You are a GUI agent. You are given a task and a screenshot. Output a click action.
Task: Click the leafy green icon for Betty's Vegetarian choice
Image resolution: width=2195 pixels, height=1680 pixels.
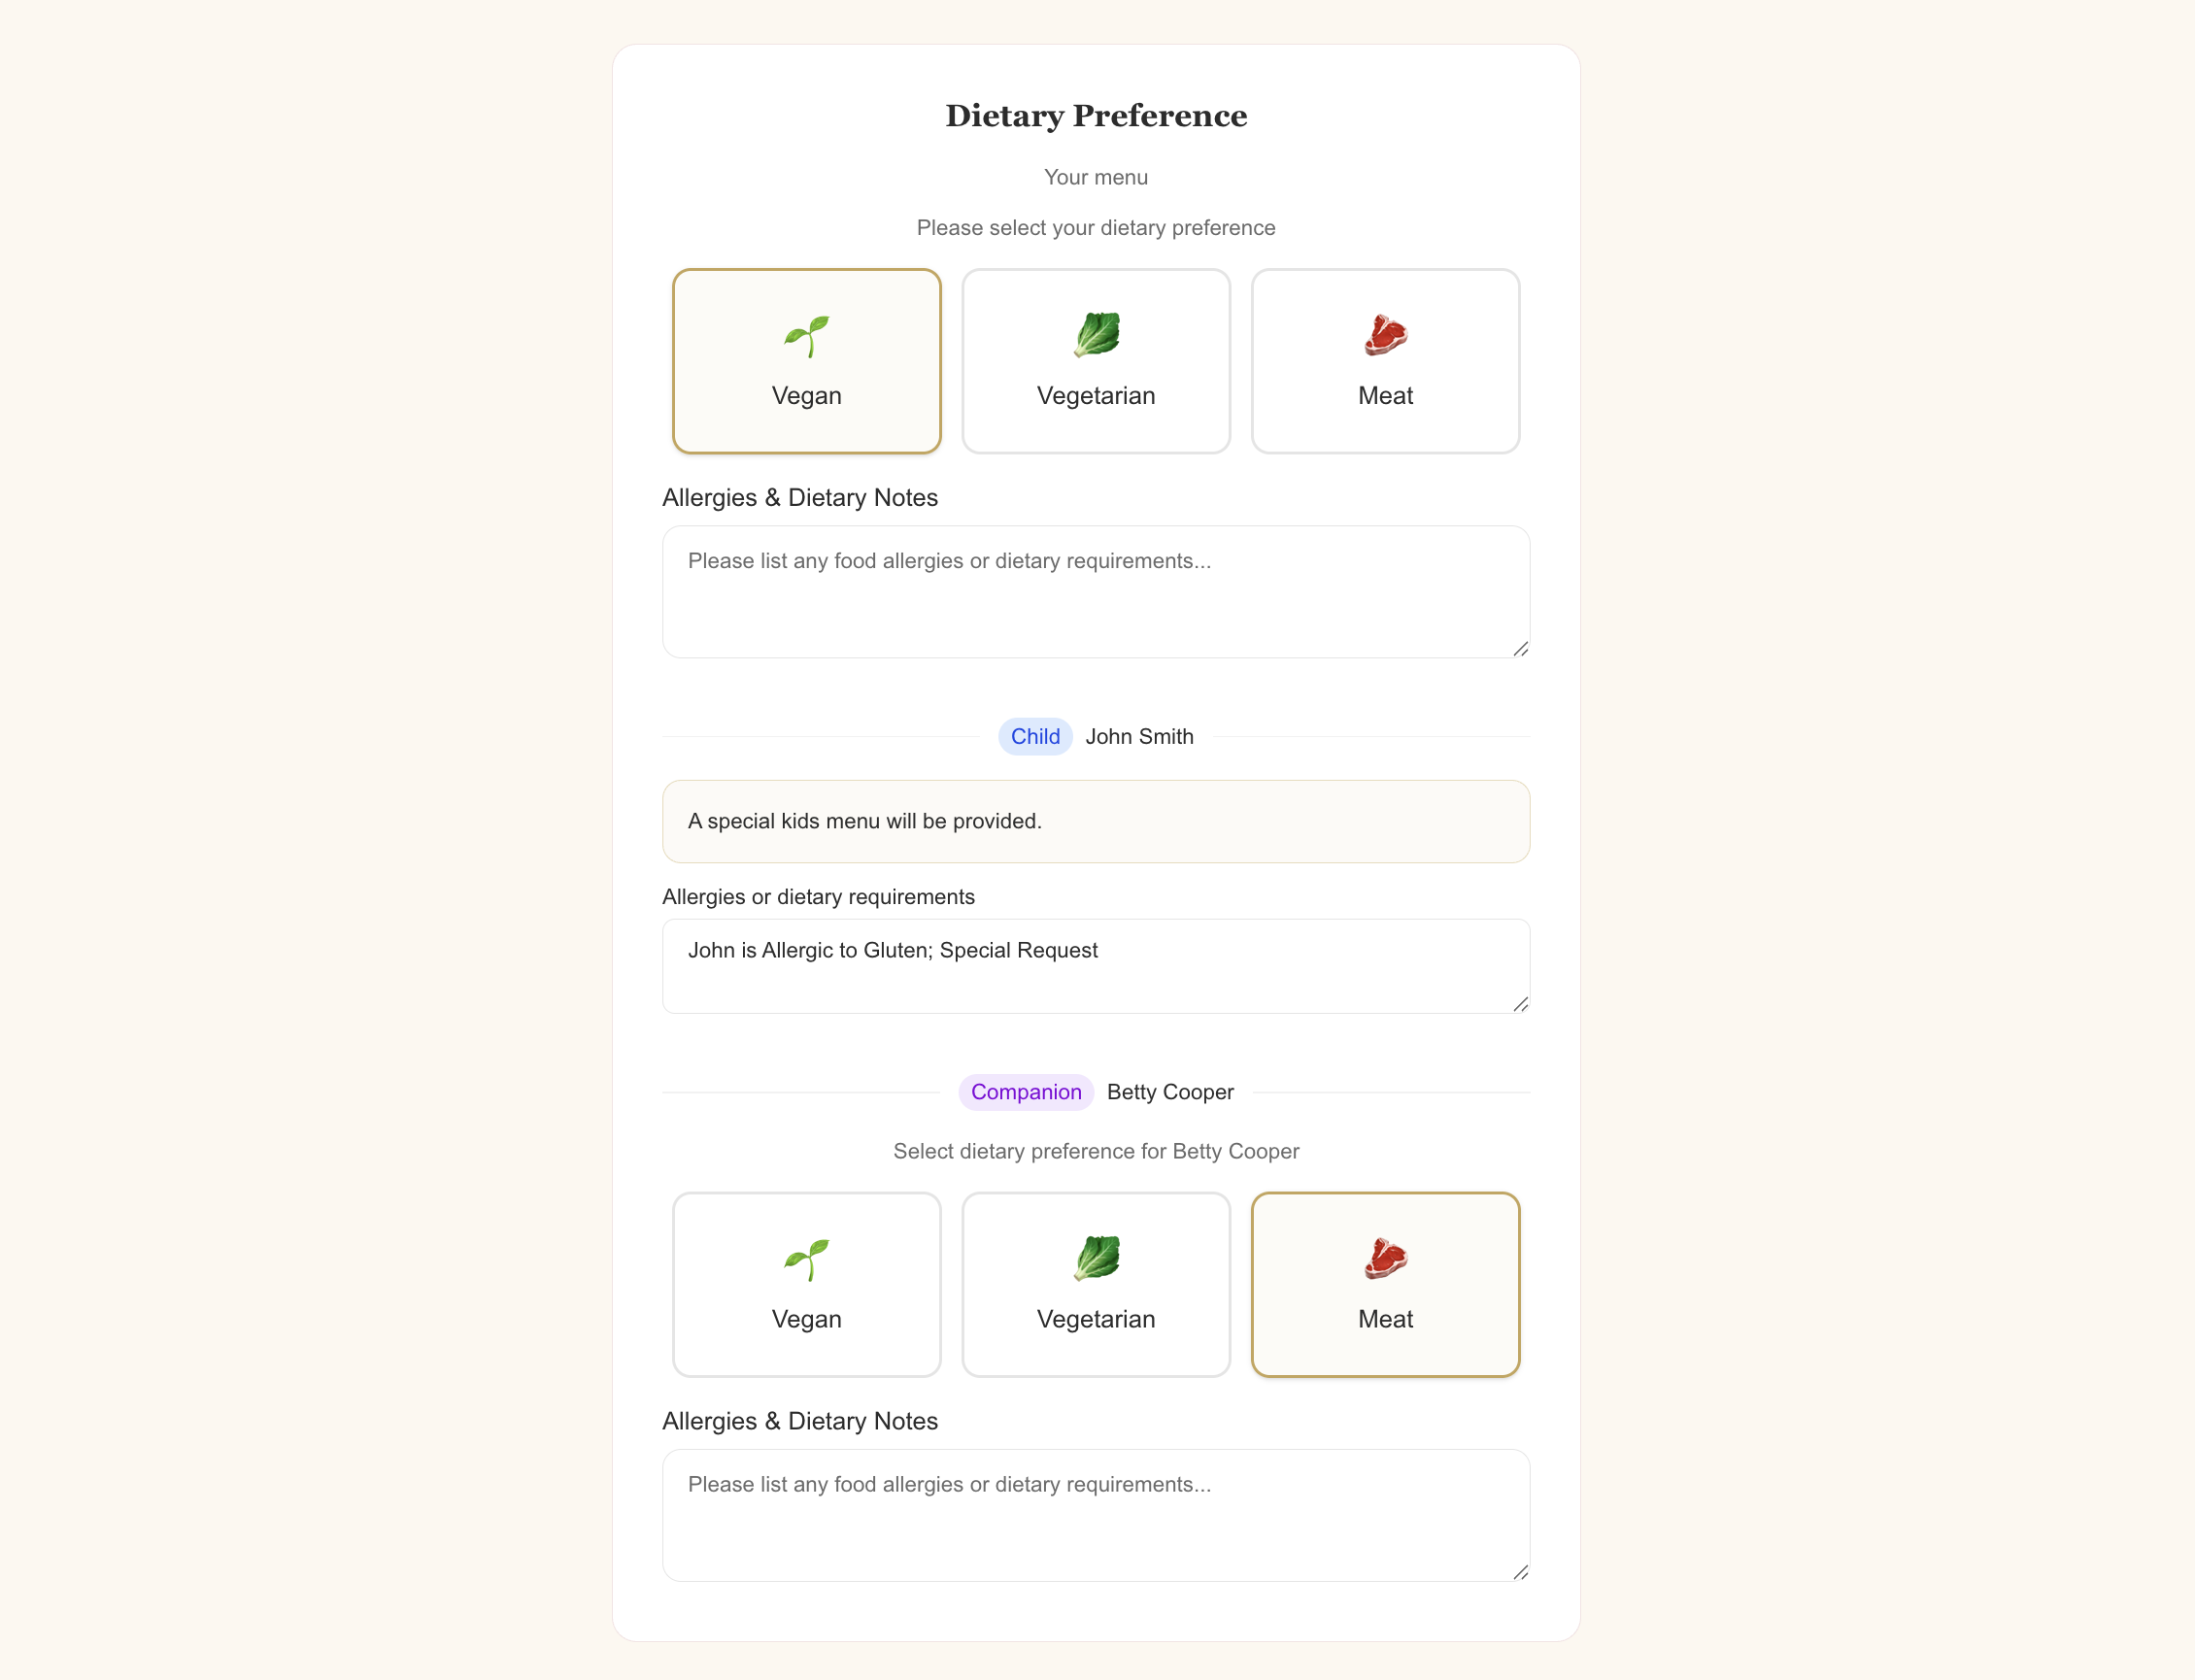click(1095, 1260)
